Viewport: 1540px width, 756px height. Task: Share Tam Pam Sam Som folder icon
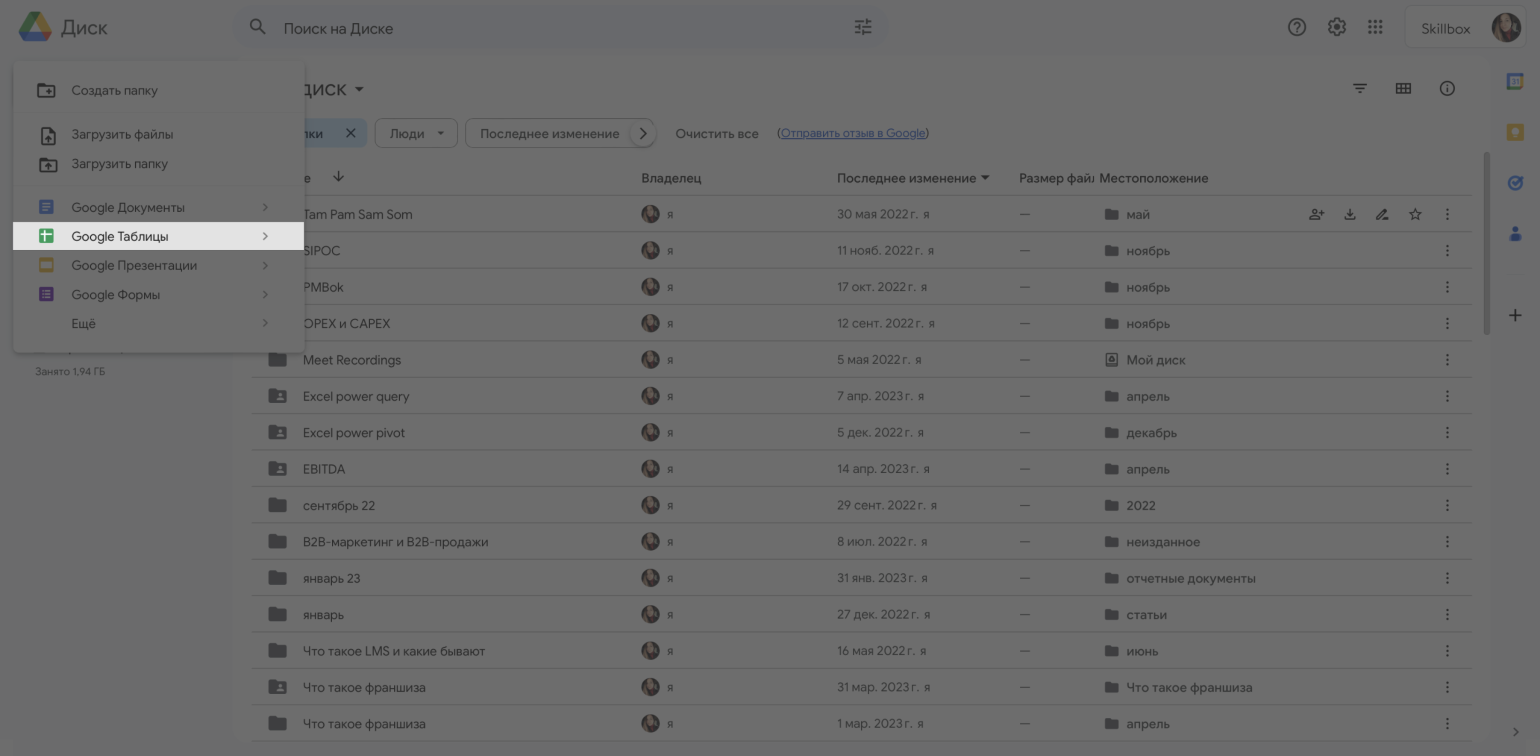click(1317, 214)
